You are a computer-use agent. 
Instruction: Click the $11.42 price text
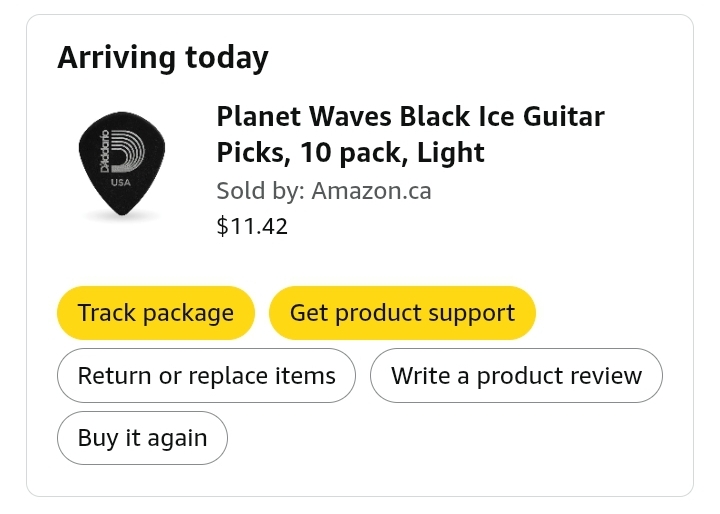coord(252,226)
